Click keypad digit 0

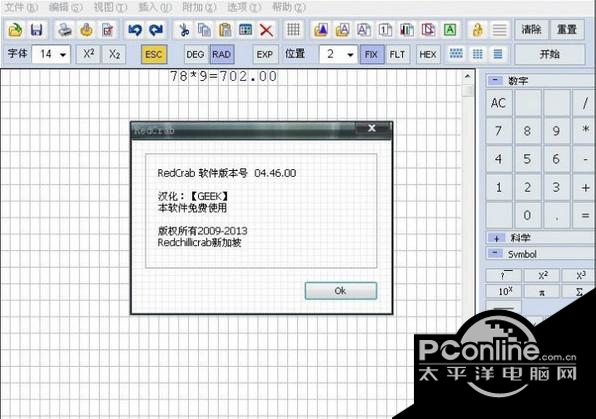click(527, 215)
